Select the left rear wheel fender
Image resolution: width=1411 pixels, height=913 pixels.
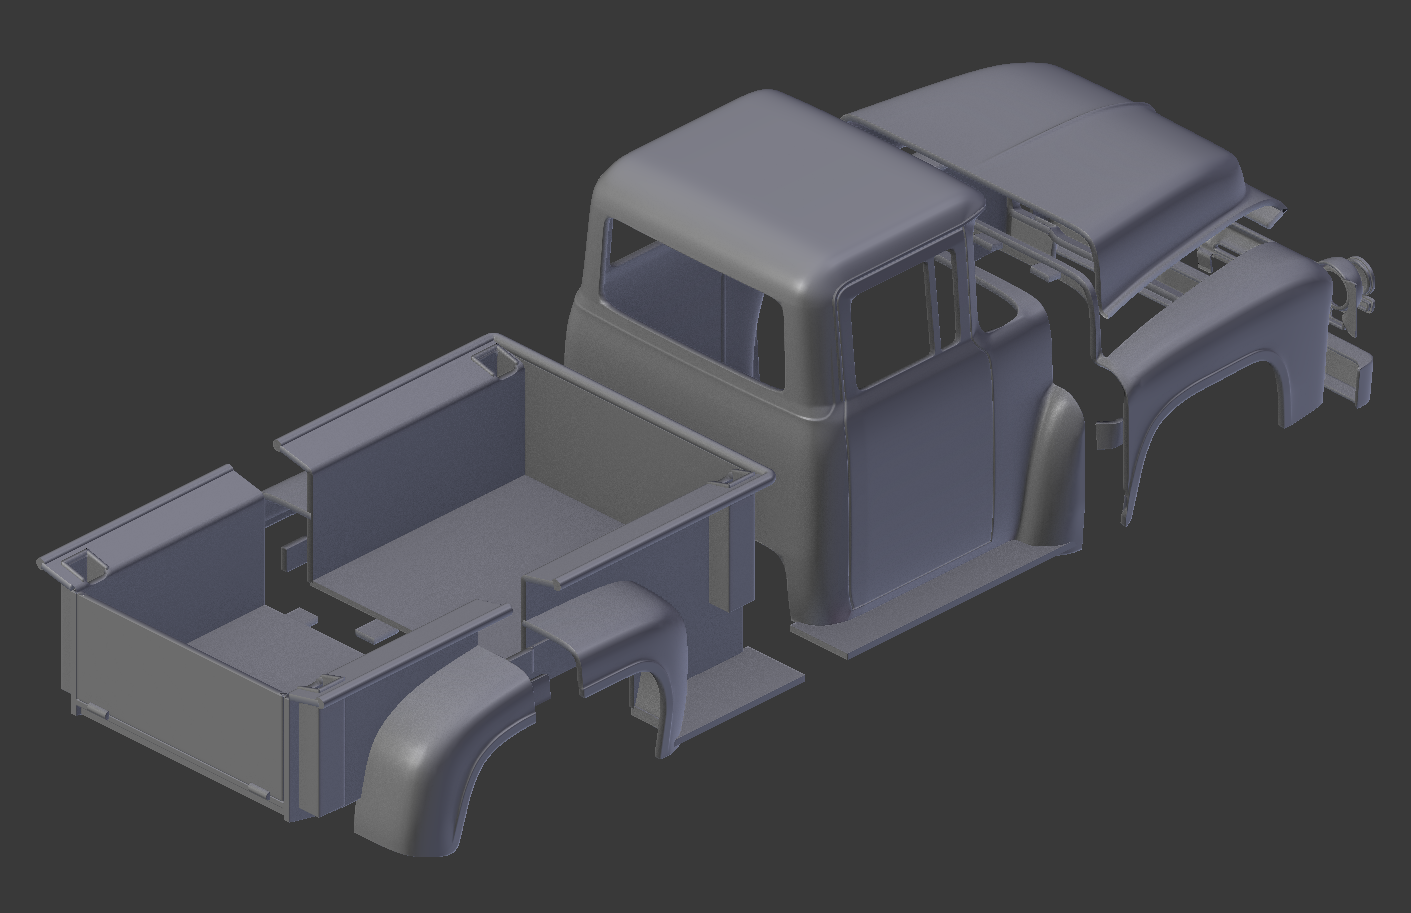click(440, 760)
